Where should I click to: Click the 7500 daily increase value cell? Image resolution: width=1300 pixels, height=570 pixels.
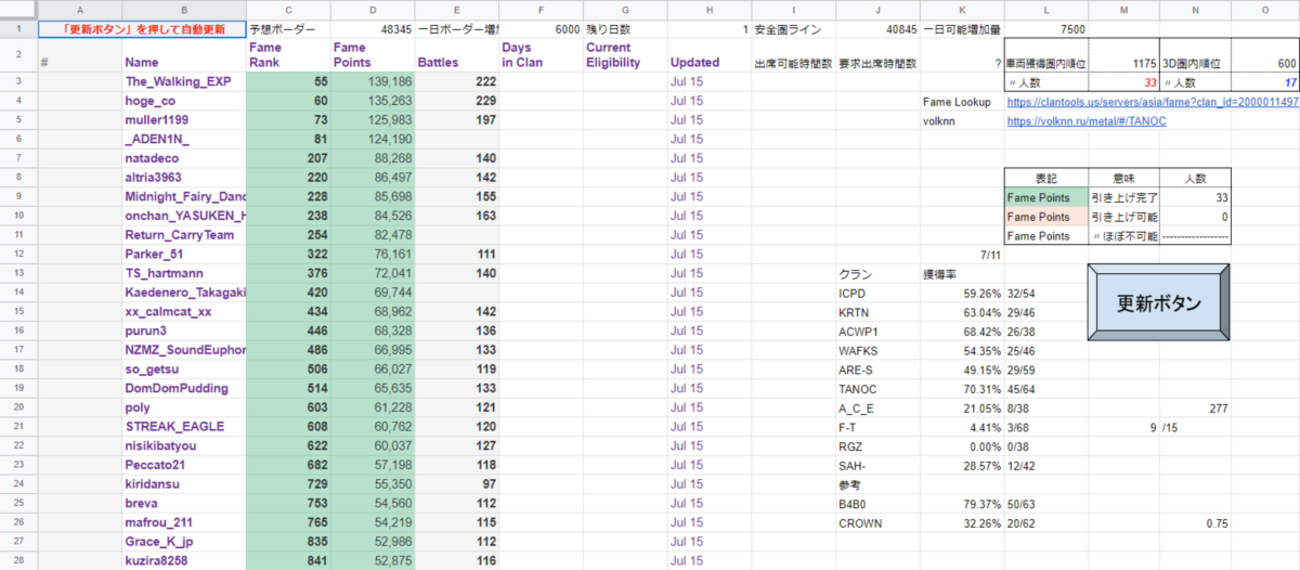click(1046, 29)
